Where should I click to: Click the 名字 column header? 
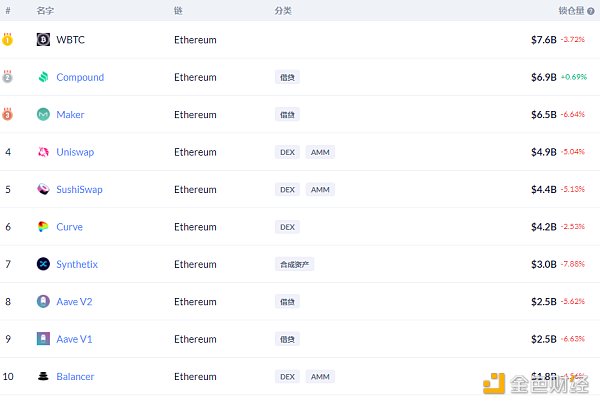click(45, 10)
